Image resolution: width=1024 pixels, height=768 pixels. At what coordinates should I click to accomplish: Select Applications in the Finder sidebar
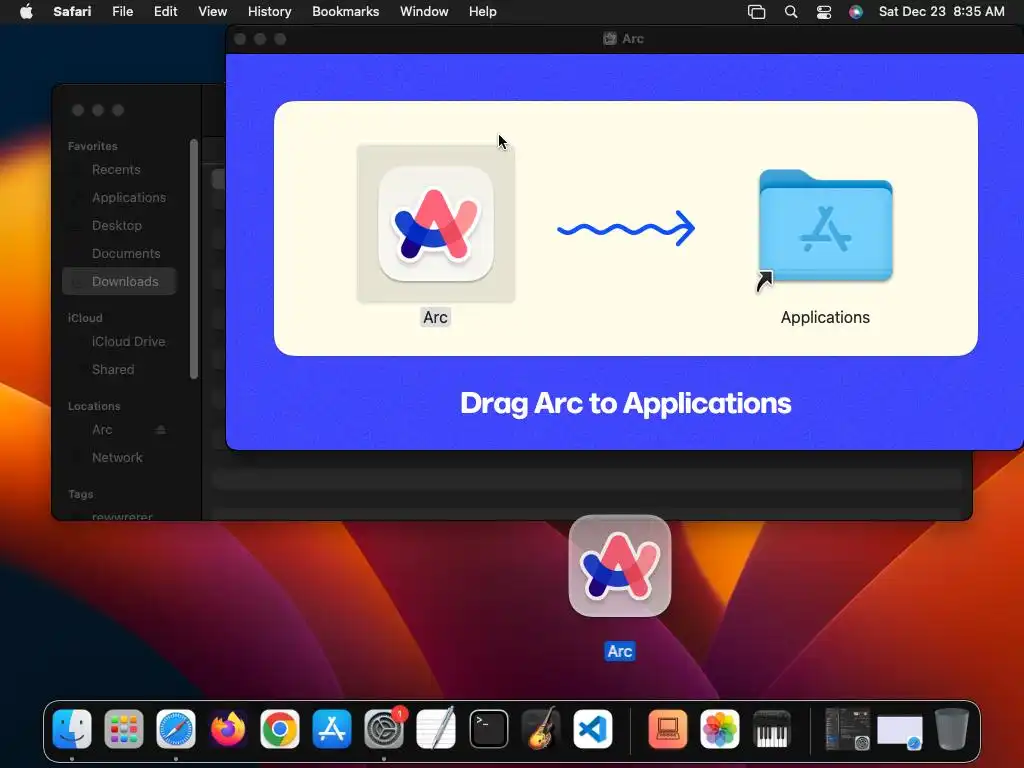120,197
